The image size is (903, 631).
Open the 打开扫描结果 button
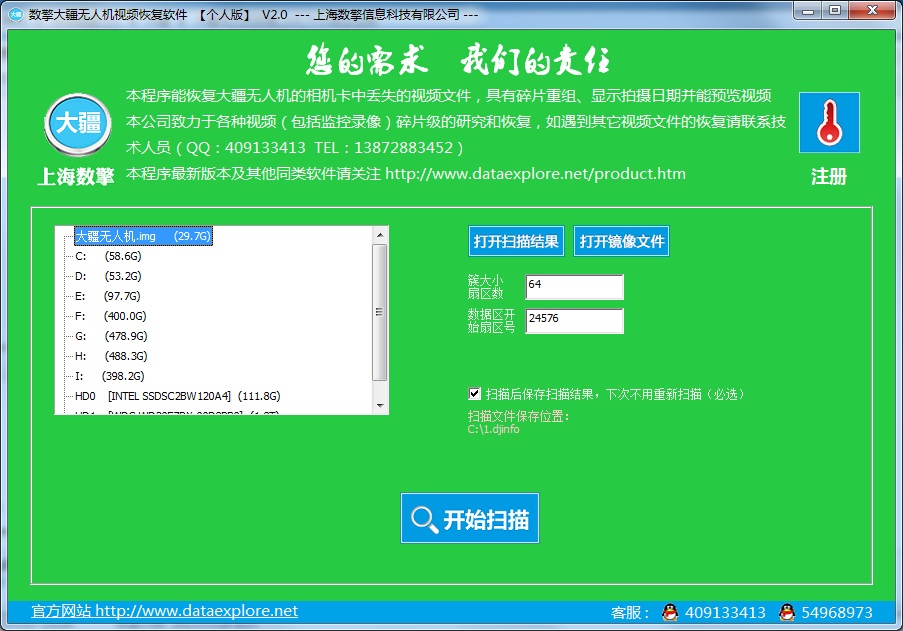click(516, 241)
